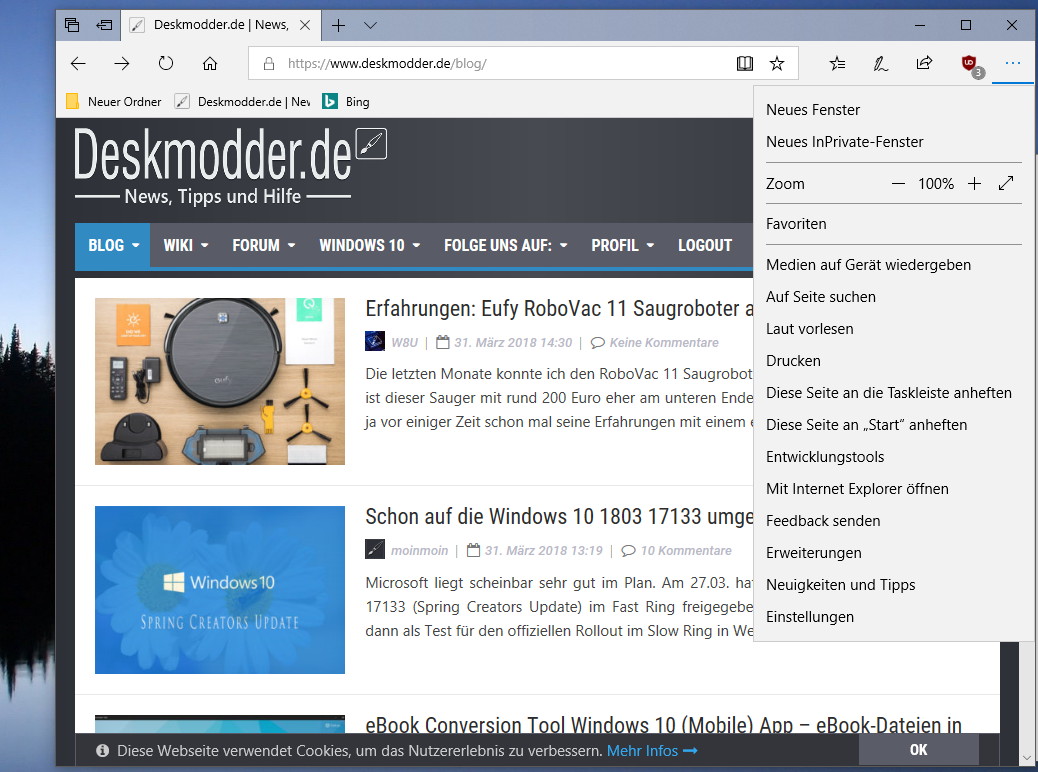Open a new tab with plus button
The height and width of the screenshot is (772, 1038).
pyautogui.click(x=338, y=25)
